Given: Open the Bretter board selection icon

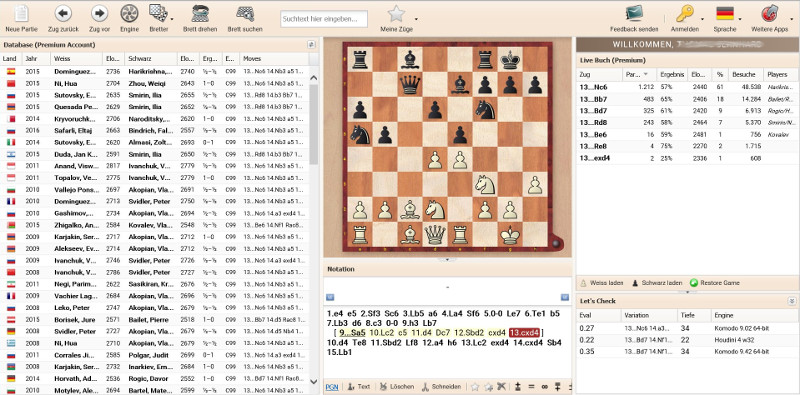Looking at the screenshot, I should (x=158, y=13).
